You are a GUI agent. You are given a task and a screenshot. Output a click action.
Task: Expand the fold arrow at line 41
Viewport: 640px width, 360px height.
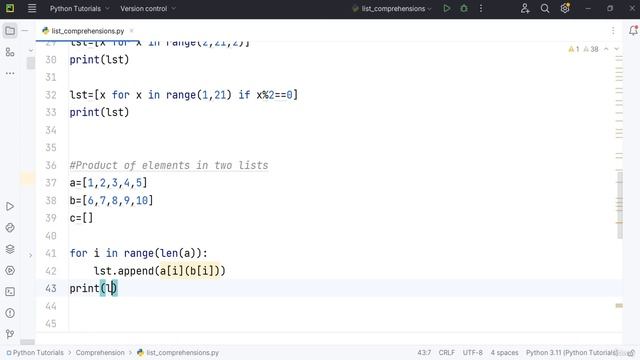30,256
